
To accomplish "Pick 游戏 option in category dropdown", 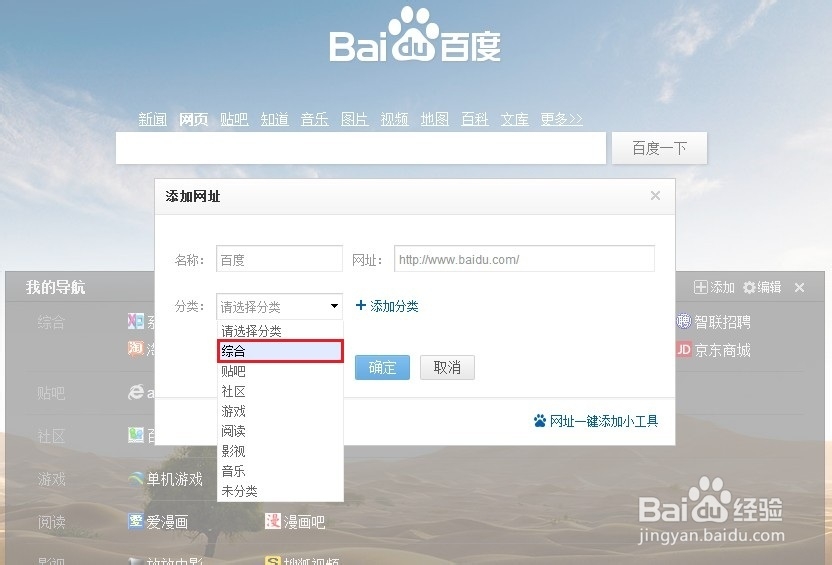I will tap(280, 411).
